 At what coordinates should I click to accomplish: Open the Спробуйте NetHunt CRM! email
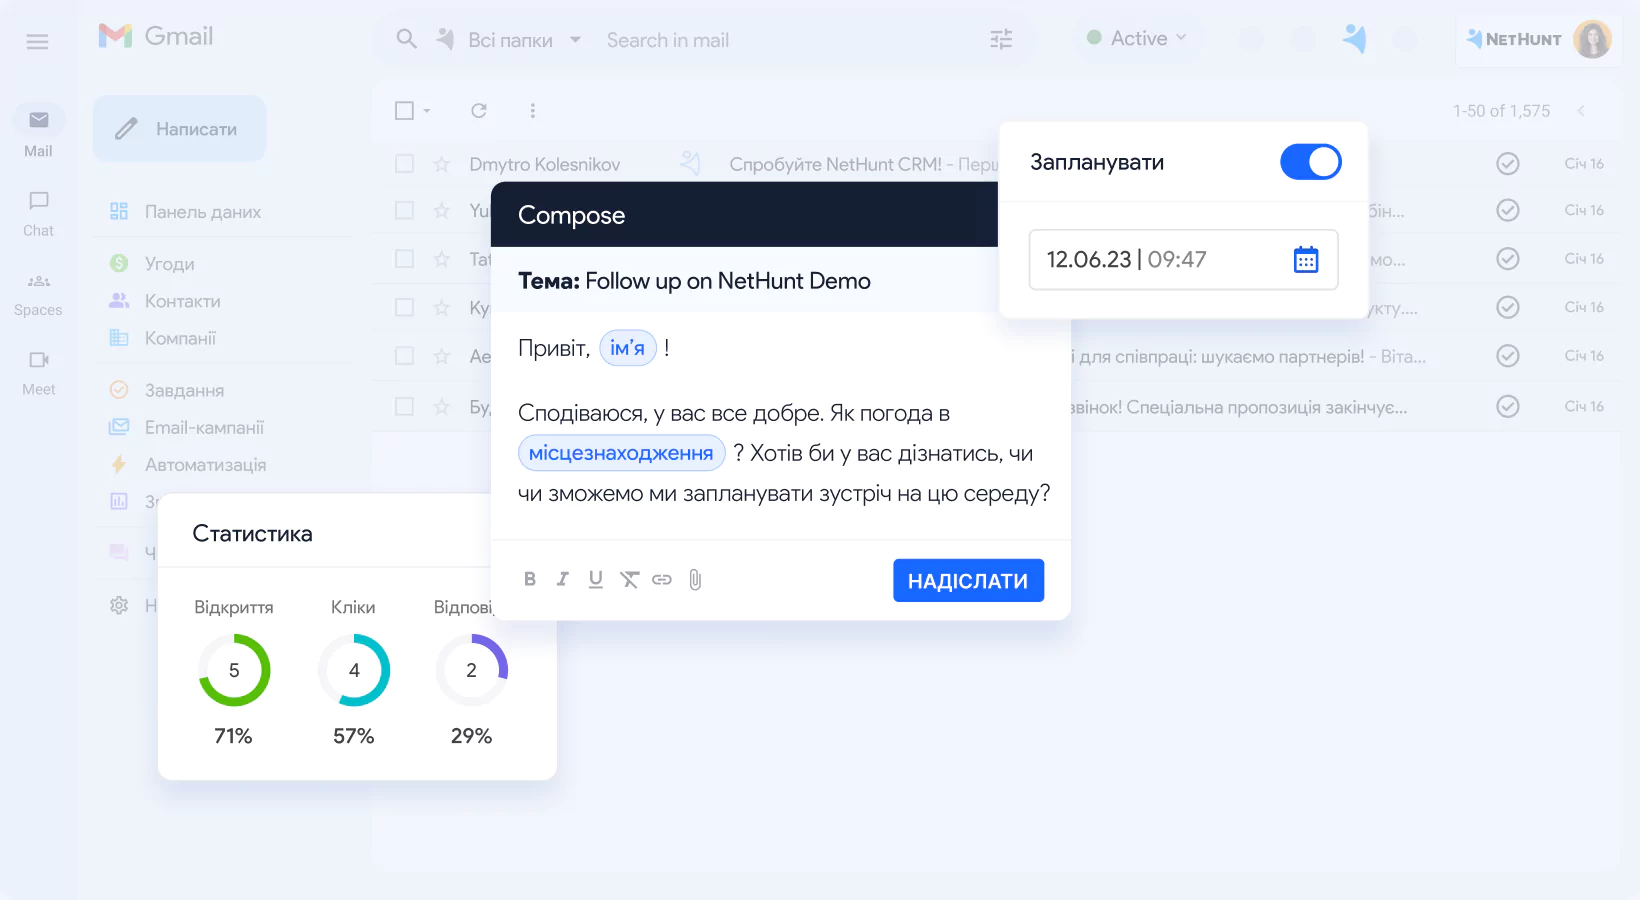(x=862, y=164)
